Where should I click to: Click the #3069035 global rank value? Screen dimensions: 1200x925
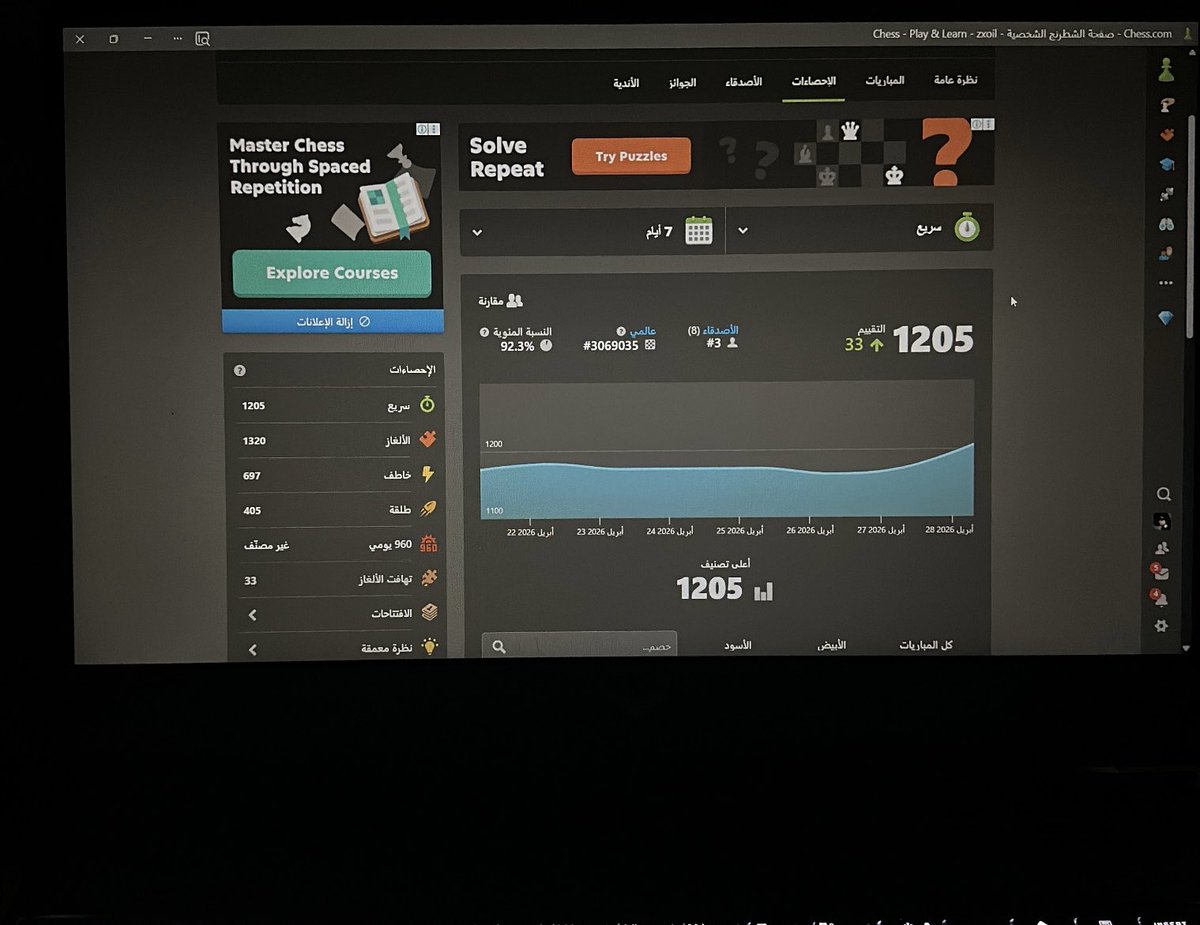click(x=611, y=346)
